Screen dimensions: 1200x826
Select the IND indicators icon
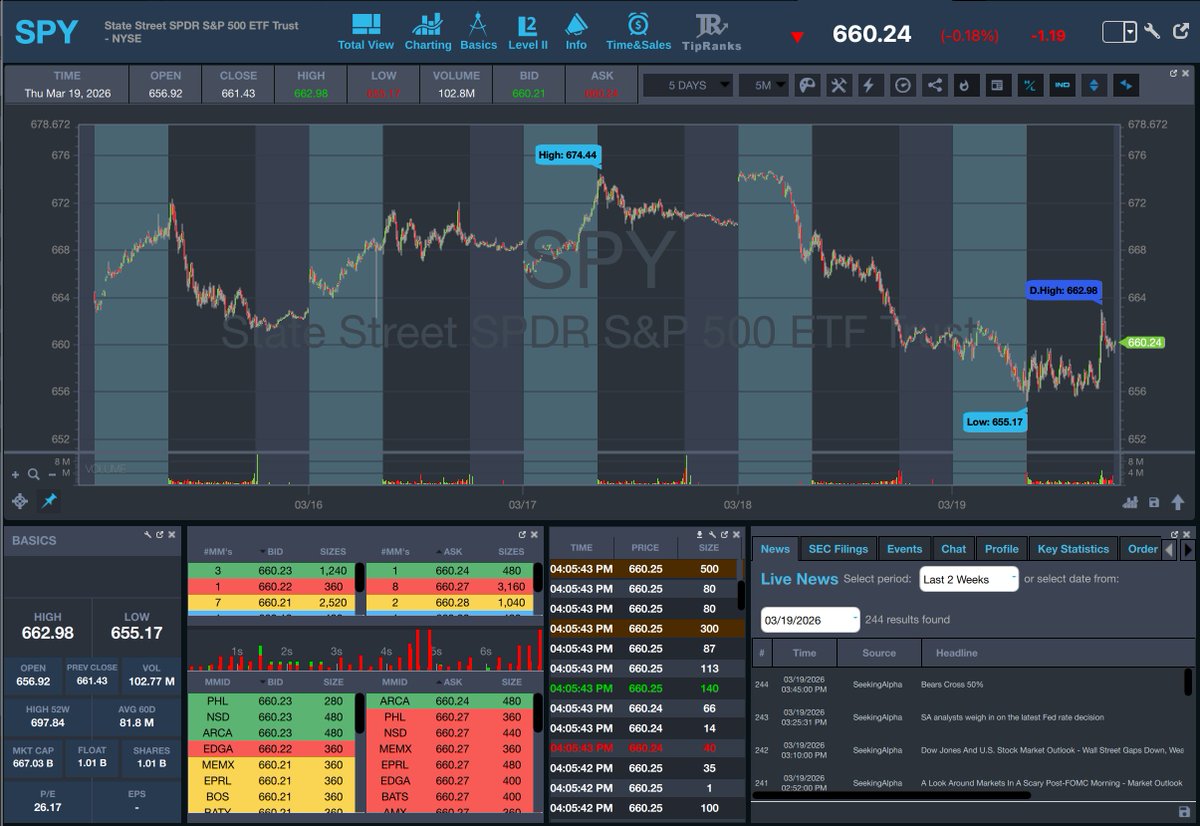pos(1062,85)
